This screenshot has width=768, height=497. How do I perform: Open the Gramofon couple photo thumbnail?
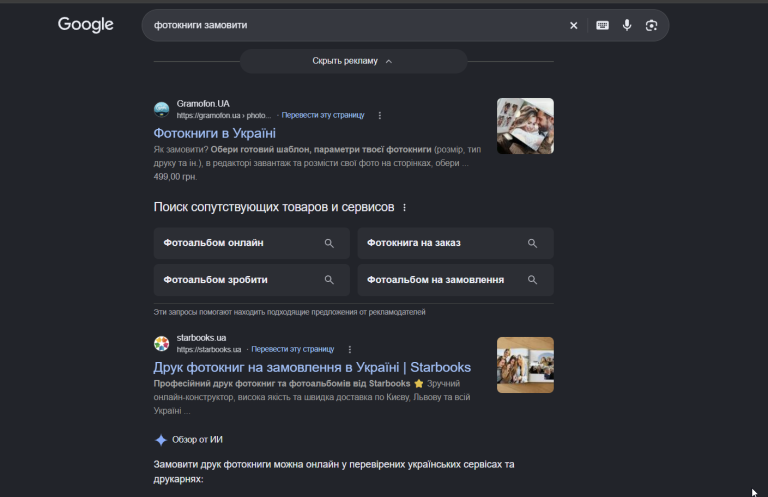coord(525,126)
